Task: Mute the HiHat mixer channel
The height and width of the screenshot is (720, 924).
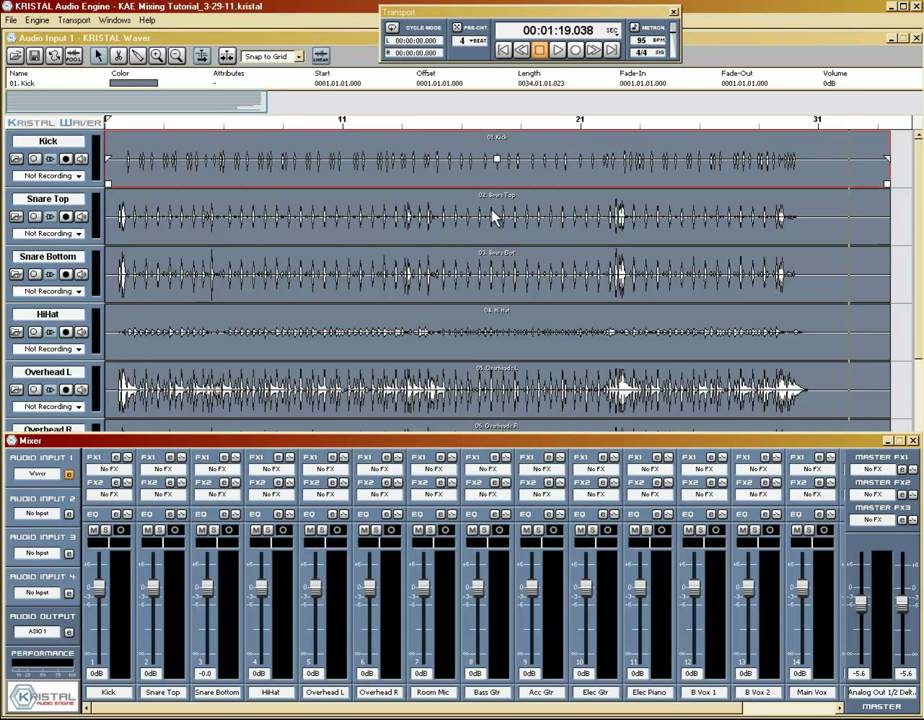Action: coord(256,530)
